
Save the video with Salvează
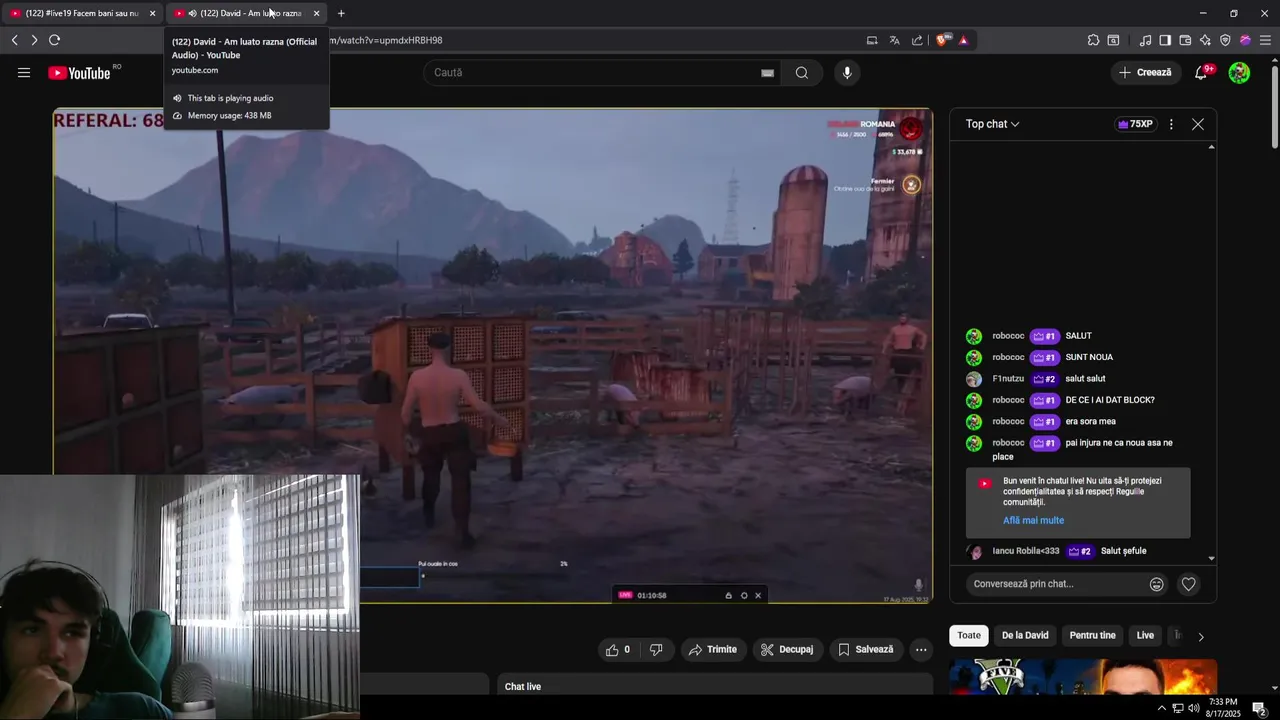pos(865,649)
